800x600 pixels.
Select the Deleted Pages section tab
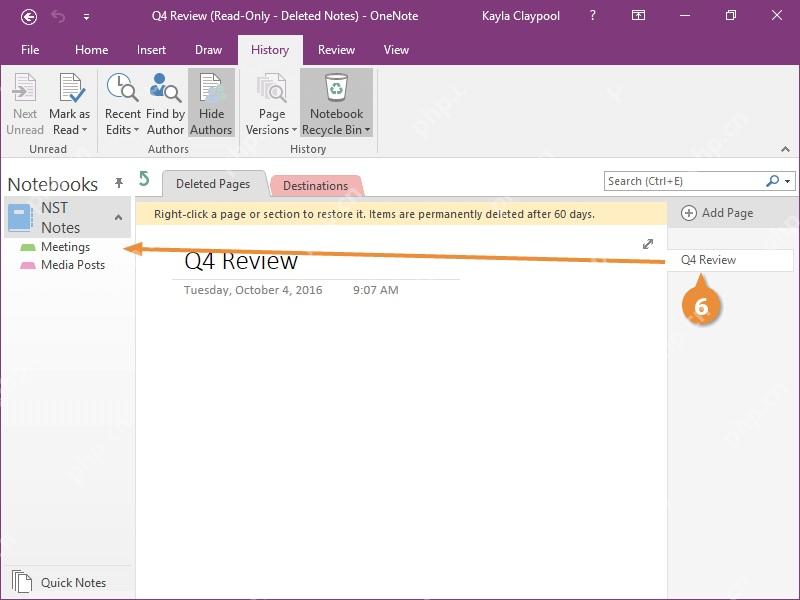pos(213,184)
